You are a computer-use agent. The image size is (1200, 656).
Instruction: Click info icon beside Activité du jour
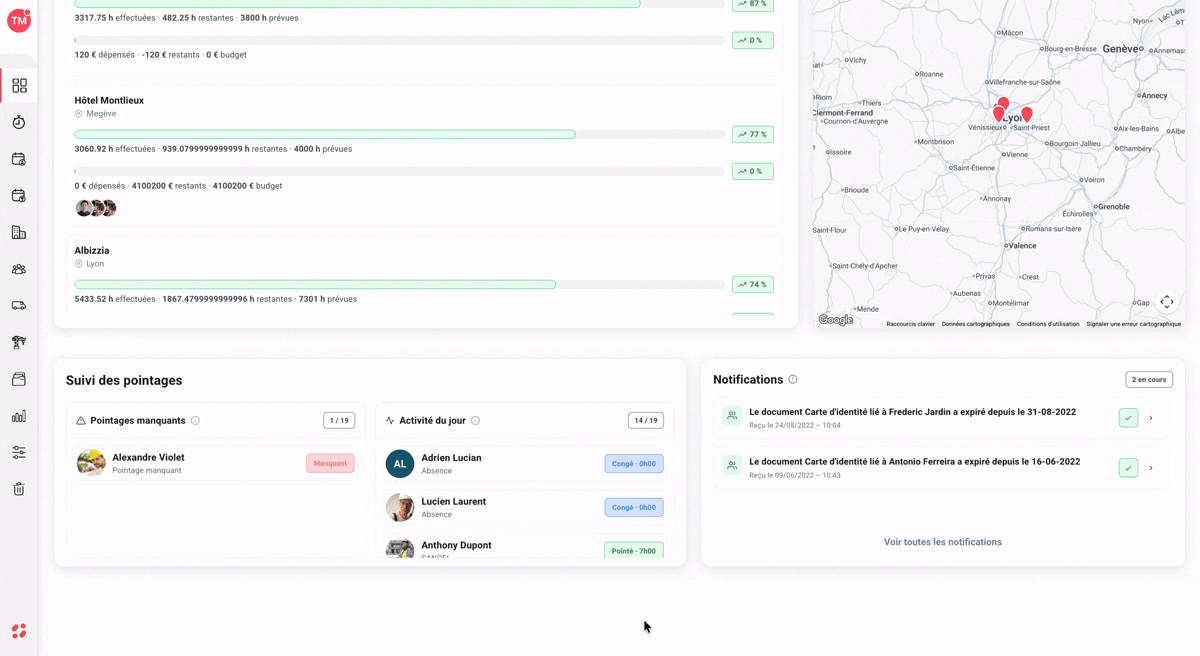[x=475, y=421]
